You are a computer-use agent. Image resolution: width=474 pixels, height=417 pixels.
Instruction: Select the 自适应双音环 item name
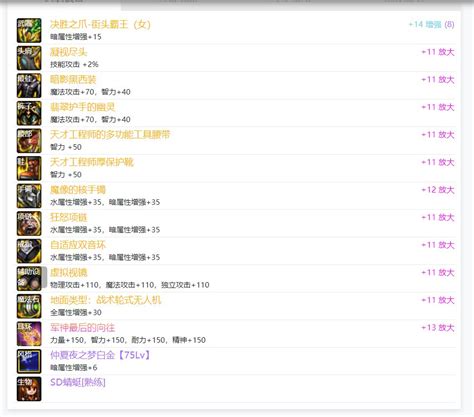[78, 245]
